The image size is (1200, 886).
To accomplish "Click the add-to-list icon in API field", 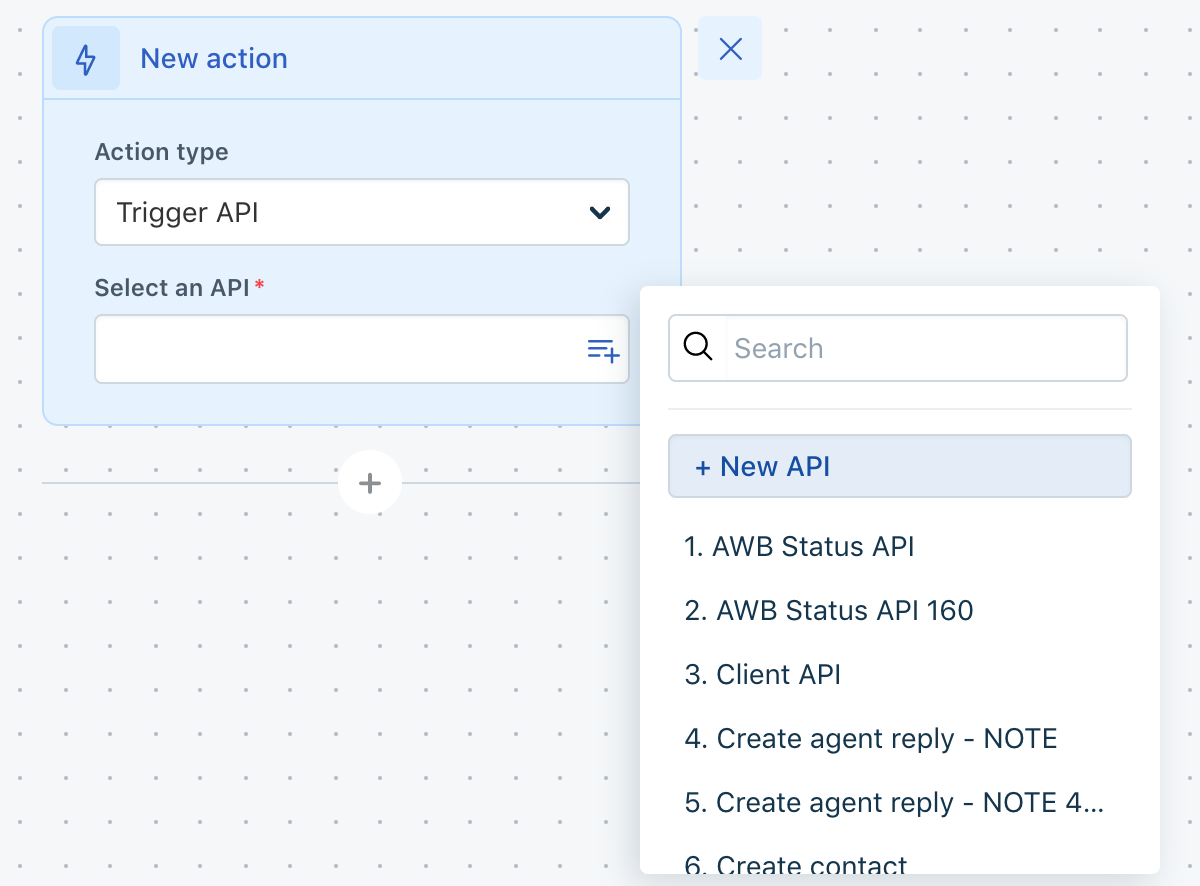I will [603, 349].
